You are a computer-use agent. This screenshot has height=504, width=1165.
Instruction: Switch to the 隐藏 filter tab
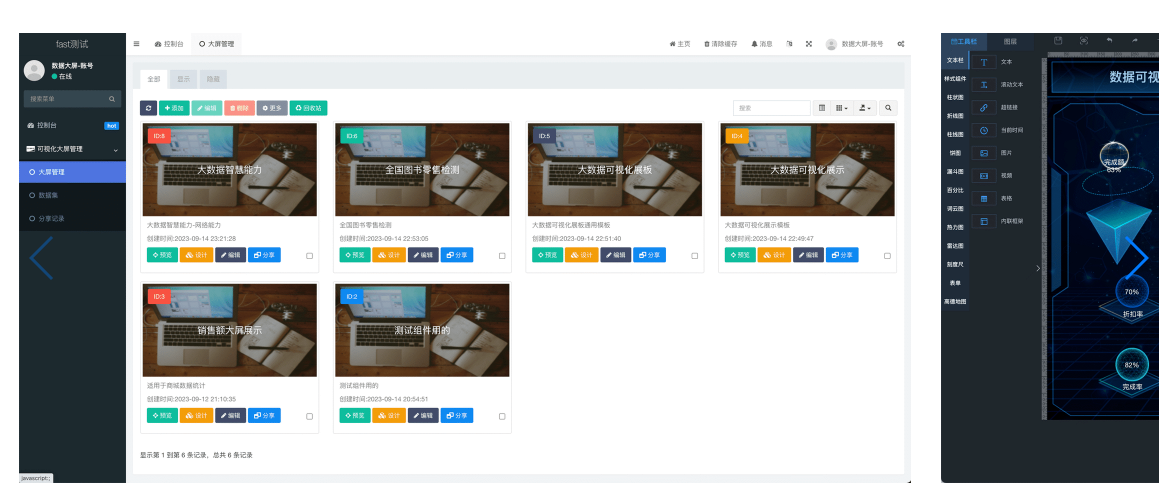[213, 79]
